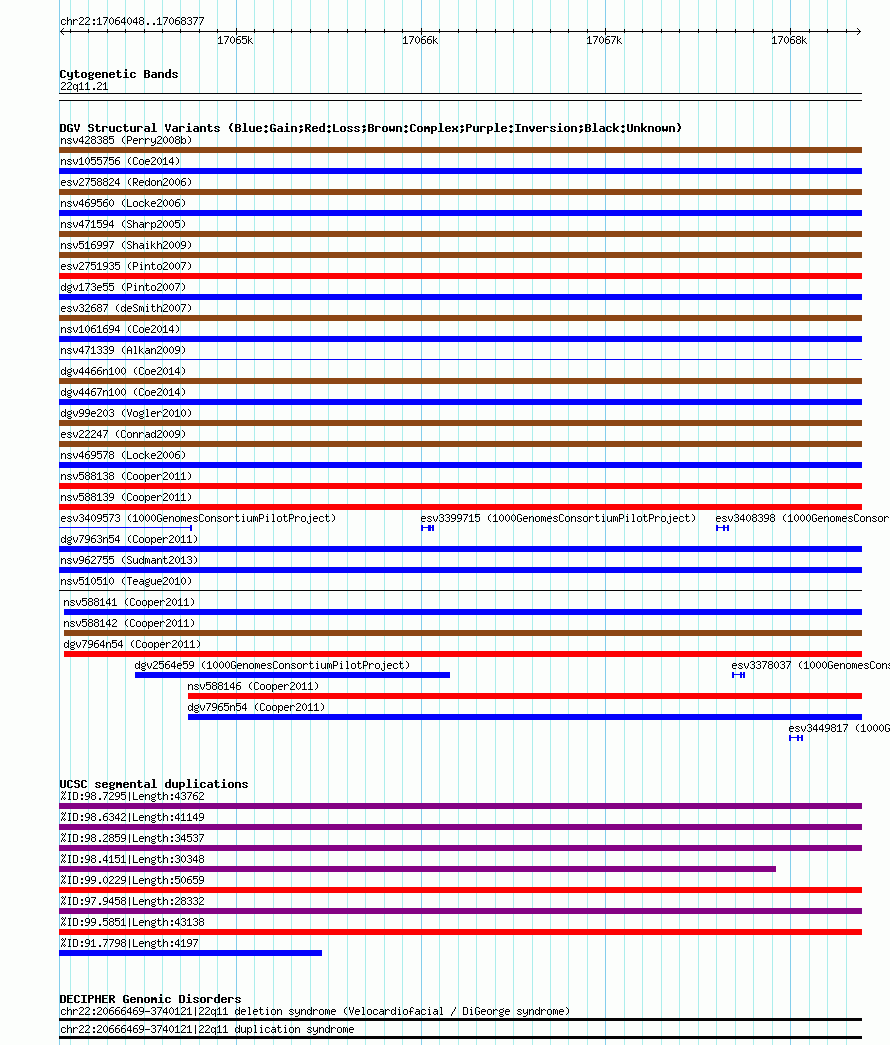
Task: Click the UCSC segmental duplications track title
Action: [x=154, y=784]
